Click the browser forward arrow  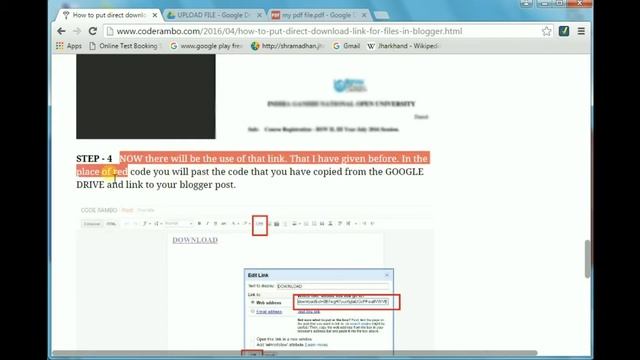tap(77, 31)
